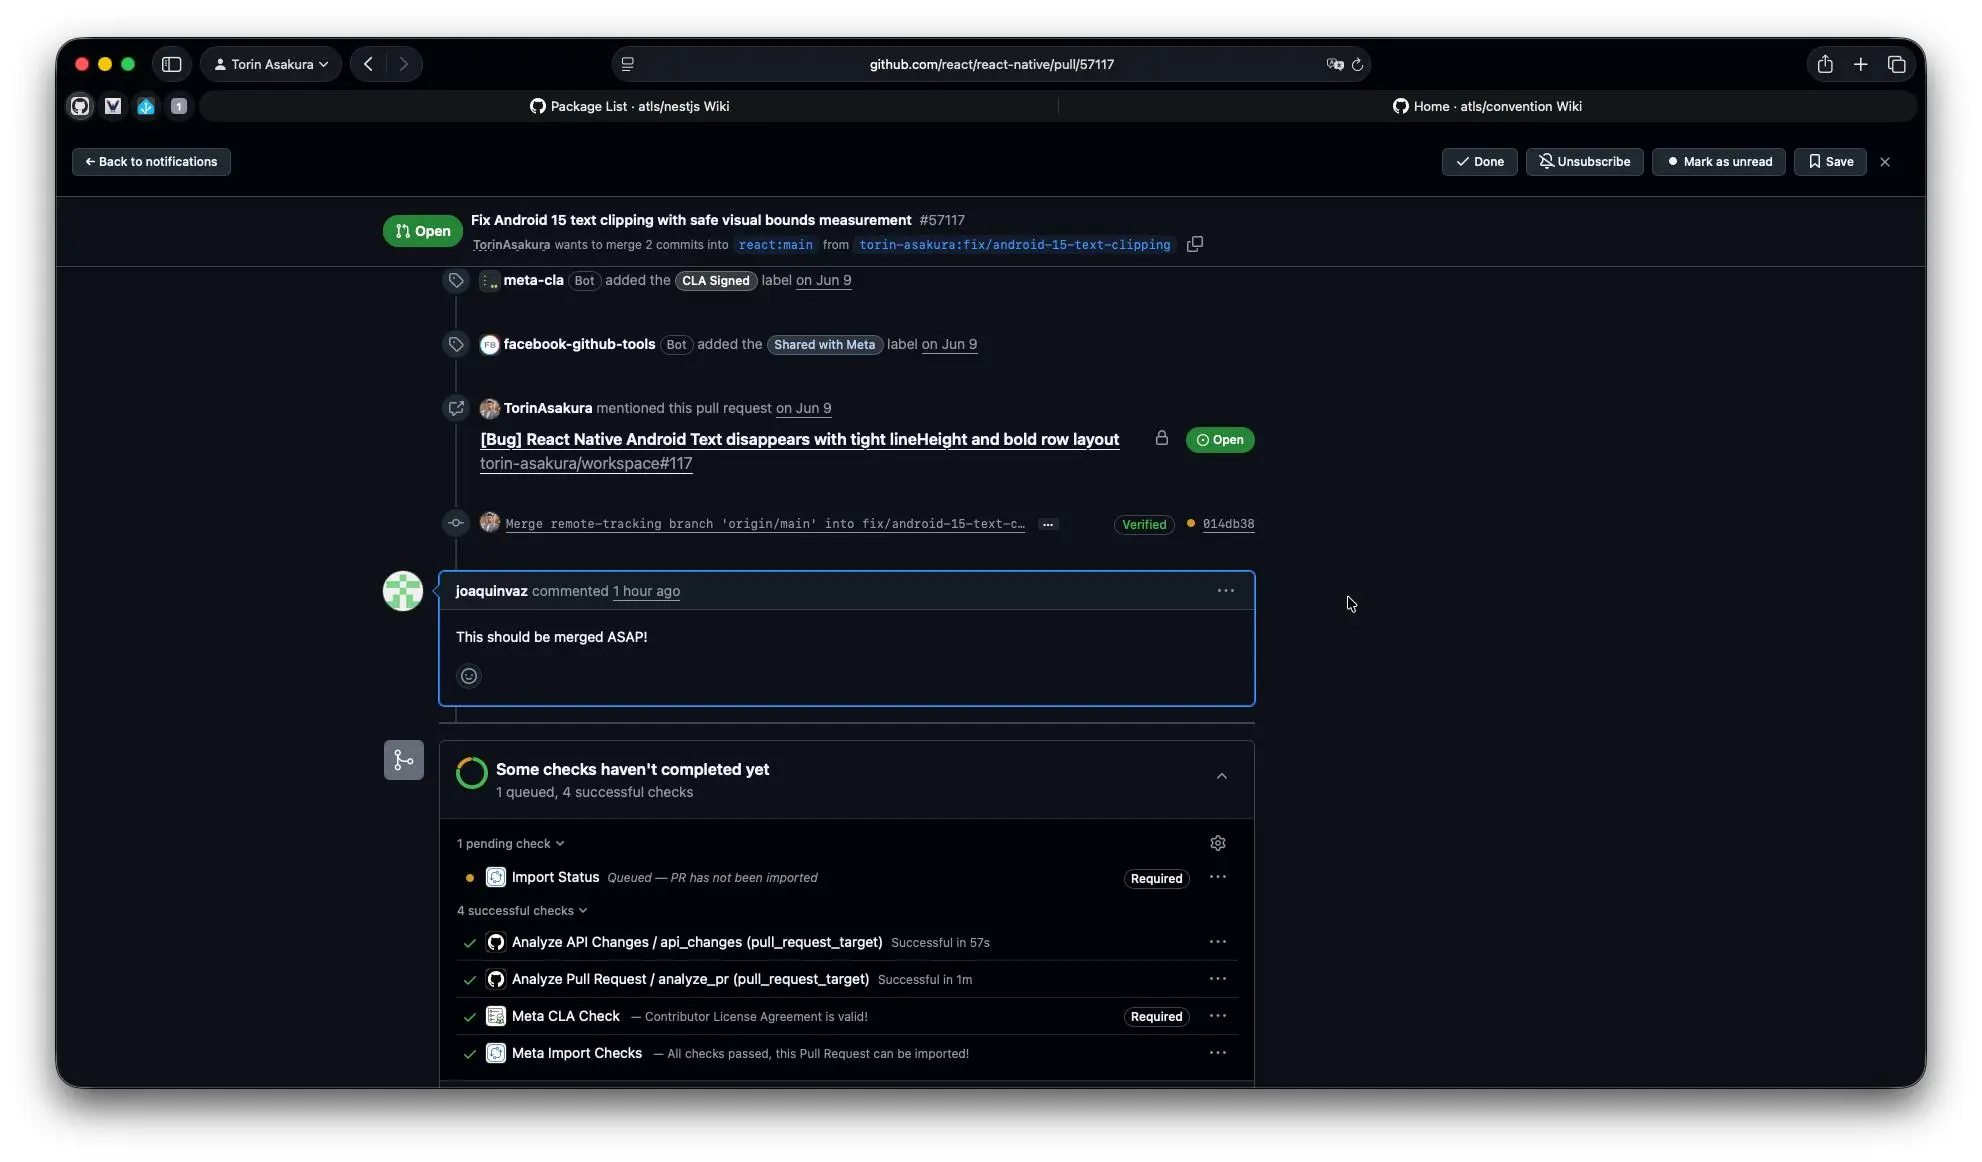Open the facebook-github-tools bot profile

click(579, 344)
